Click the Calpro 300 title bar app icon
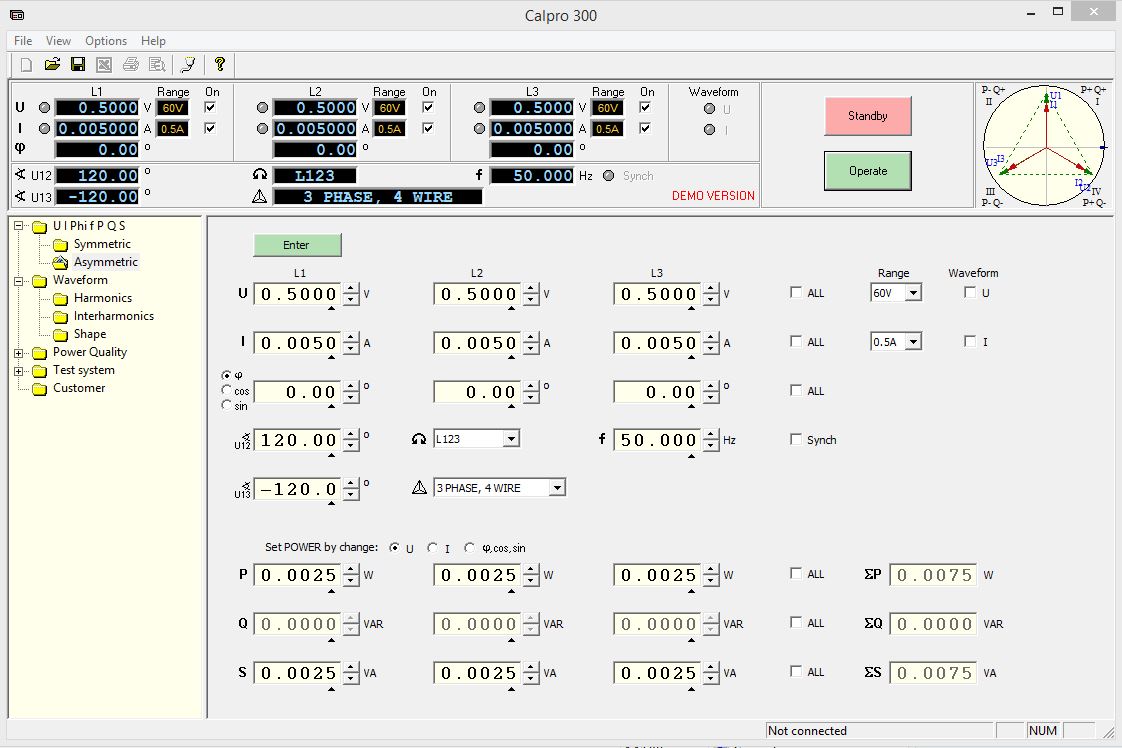The image size is (1122, 748). (x=16, y=15)
